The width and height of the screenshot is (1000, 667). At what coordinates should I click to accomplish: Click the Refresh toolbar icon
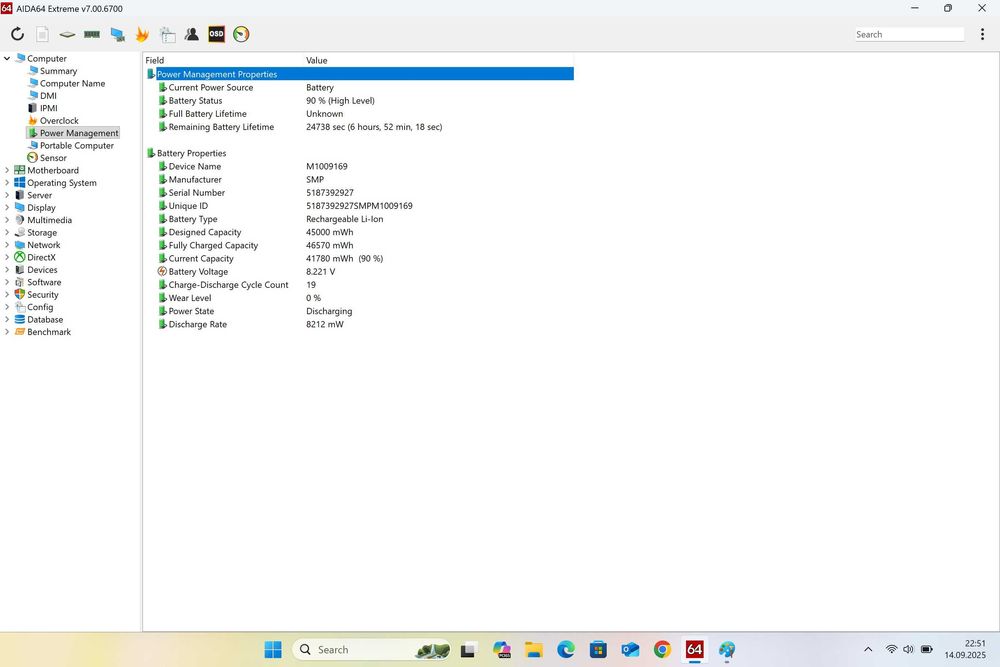click(x=17, y=34)
